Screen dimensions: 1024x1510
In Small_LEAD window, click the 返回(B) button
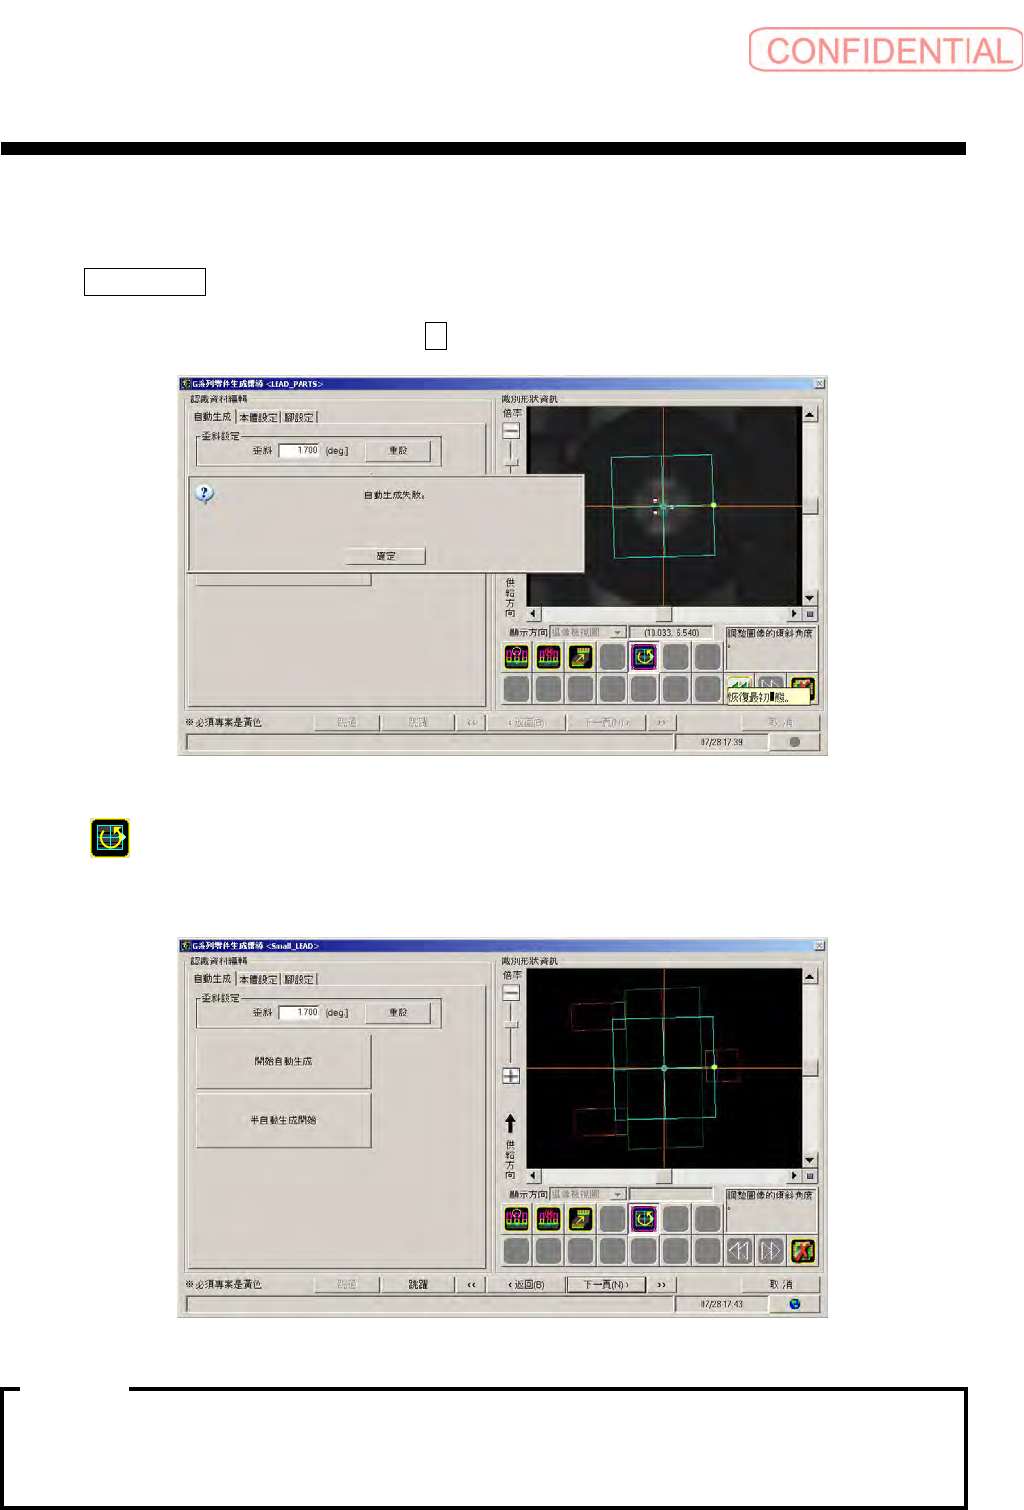click(x=526, y=1284)
